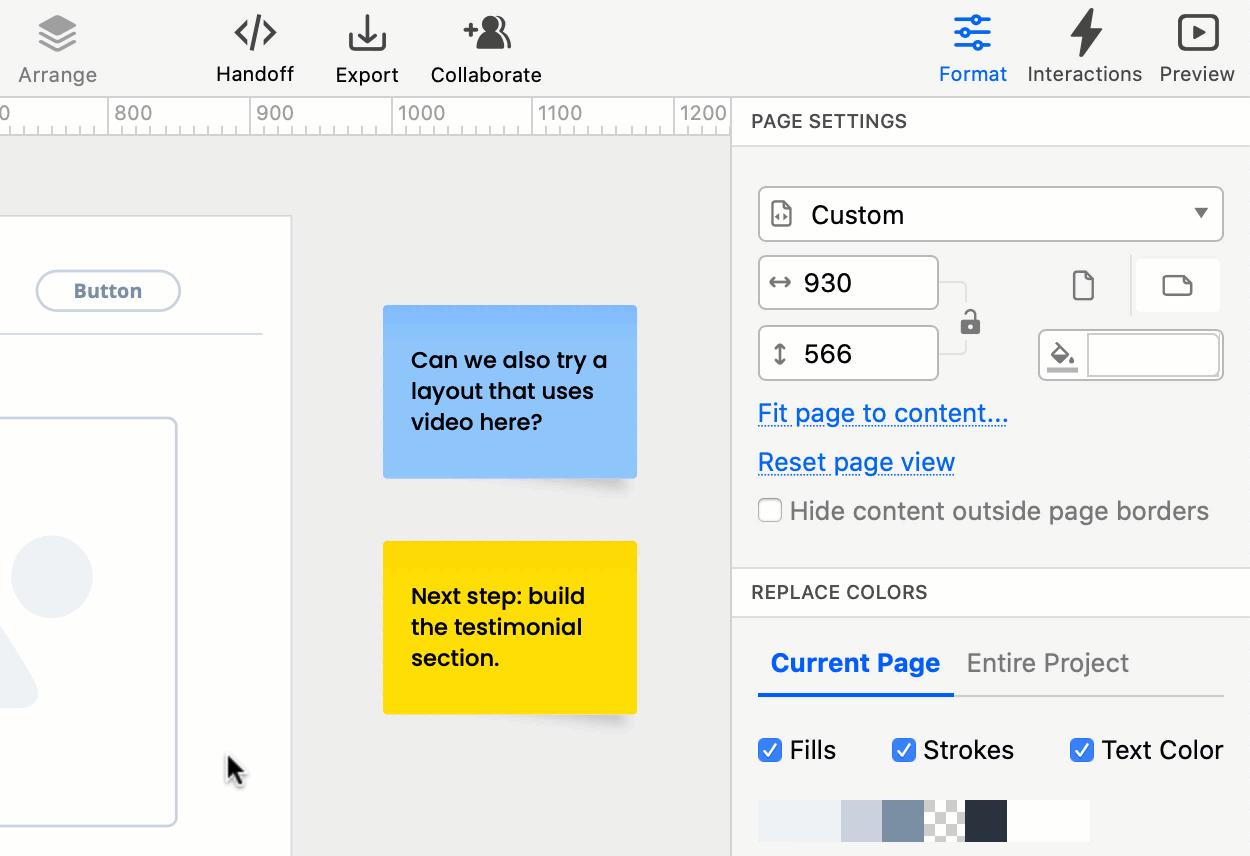Viewport: 1250px width, 856px height.
Task: Select the Current Page tab
Action: pos(854,663)
